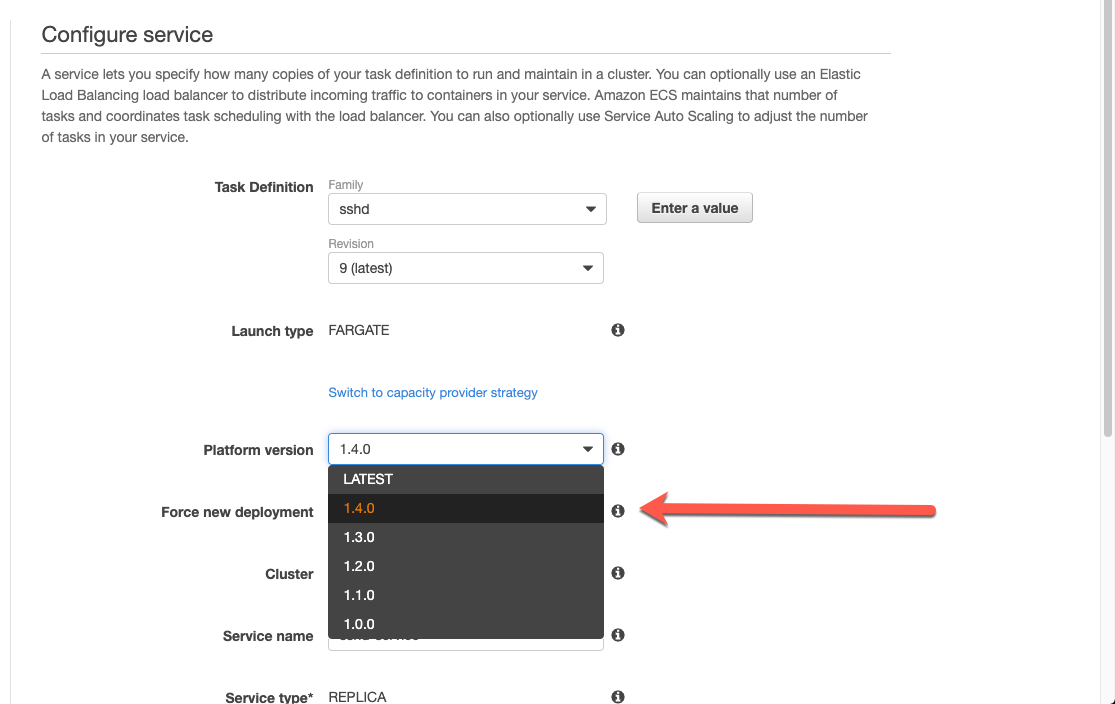
Task: Choose platform version 1.3.0
Action: [466, 538]
